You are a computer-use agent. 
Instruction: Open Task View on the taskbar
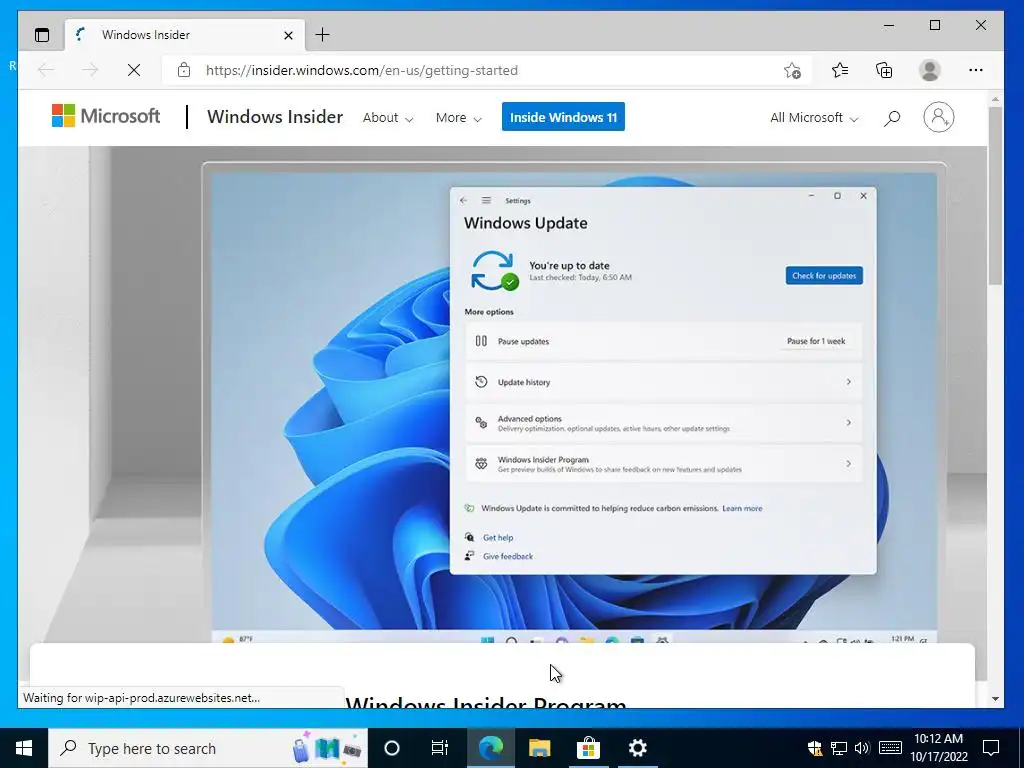[440, 748]
